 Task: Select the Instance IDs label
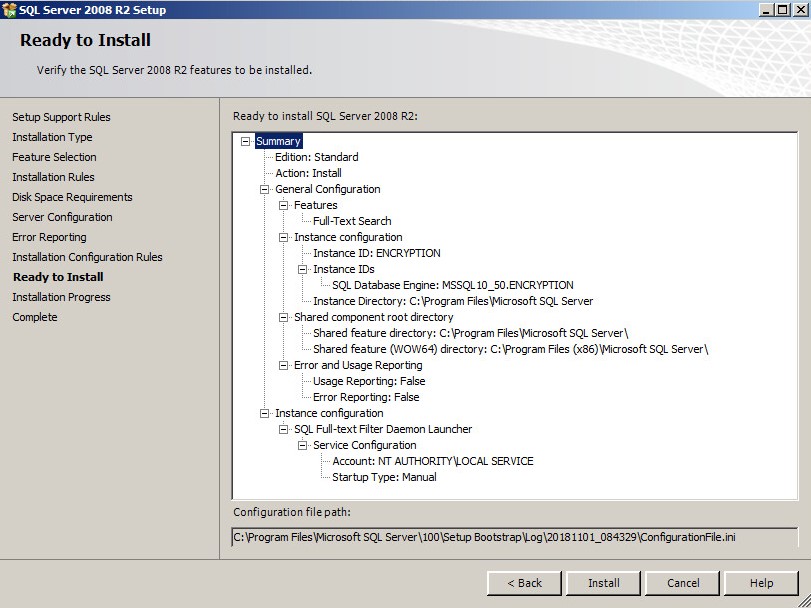[343, 269]
